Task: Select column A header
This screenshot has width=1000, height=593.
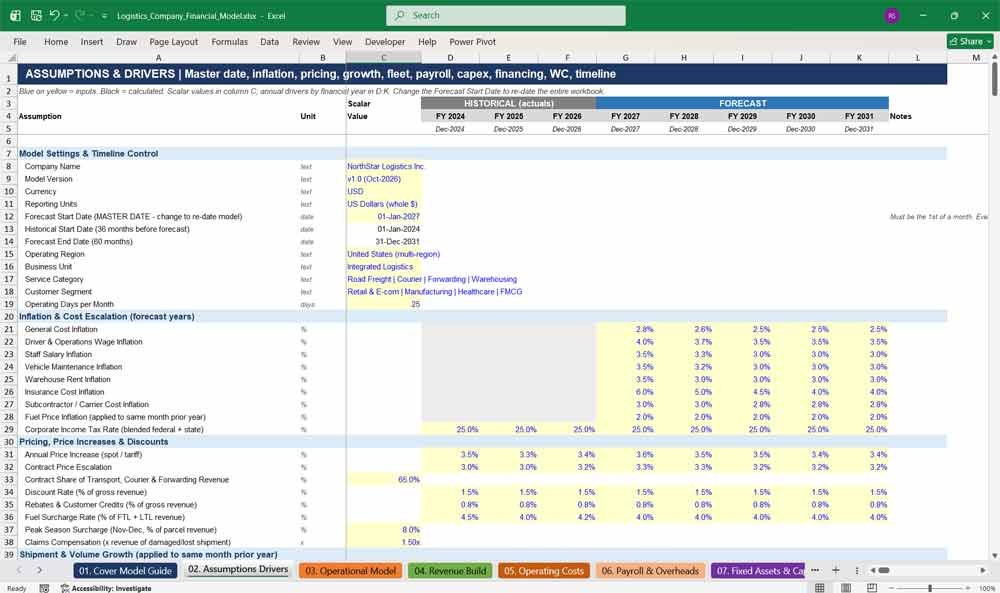Action: (x=158, y=57)
